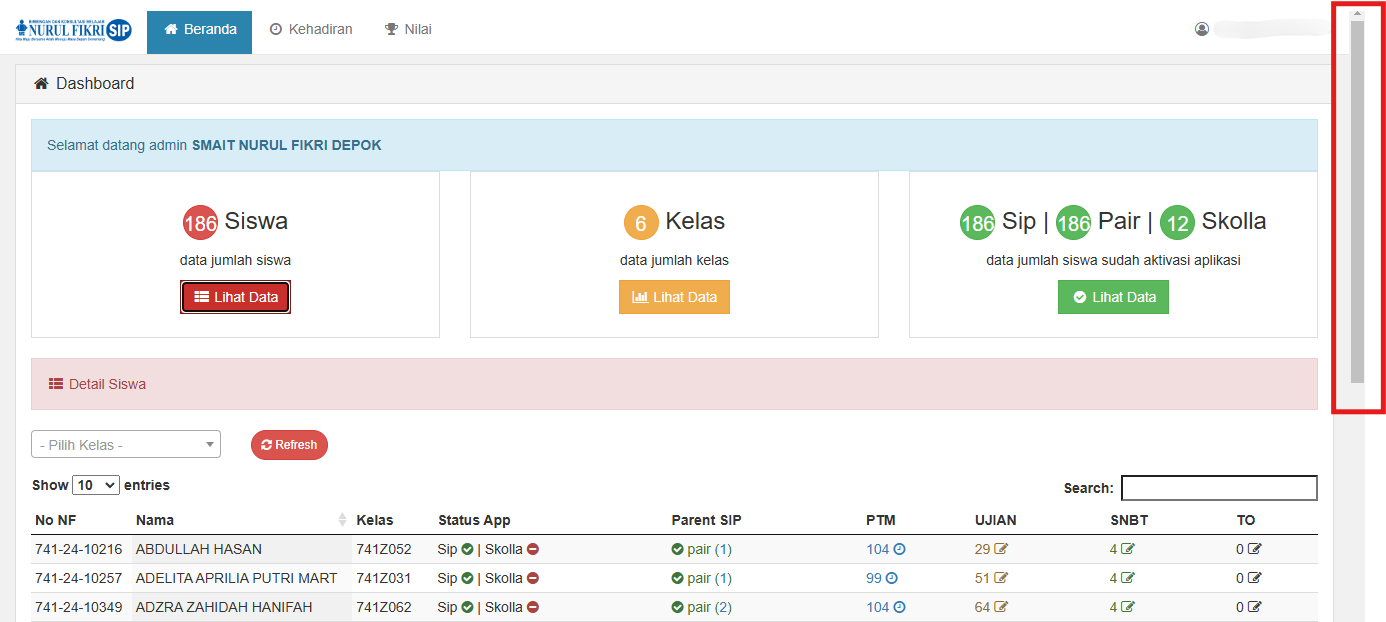The image size is (1386, 622).
Task: Click red Skolla status icon for ADELITA APRILIA
Action: [533, 578]
